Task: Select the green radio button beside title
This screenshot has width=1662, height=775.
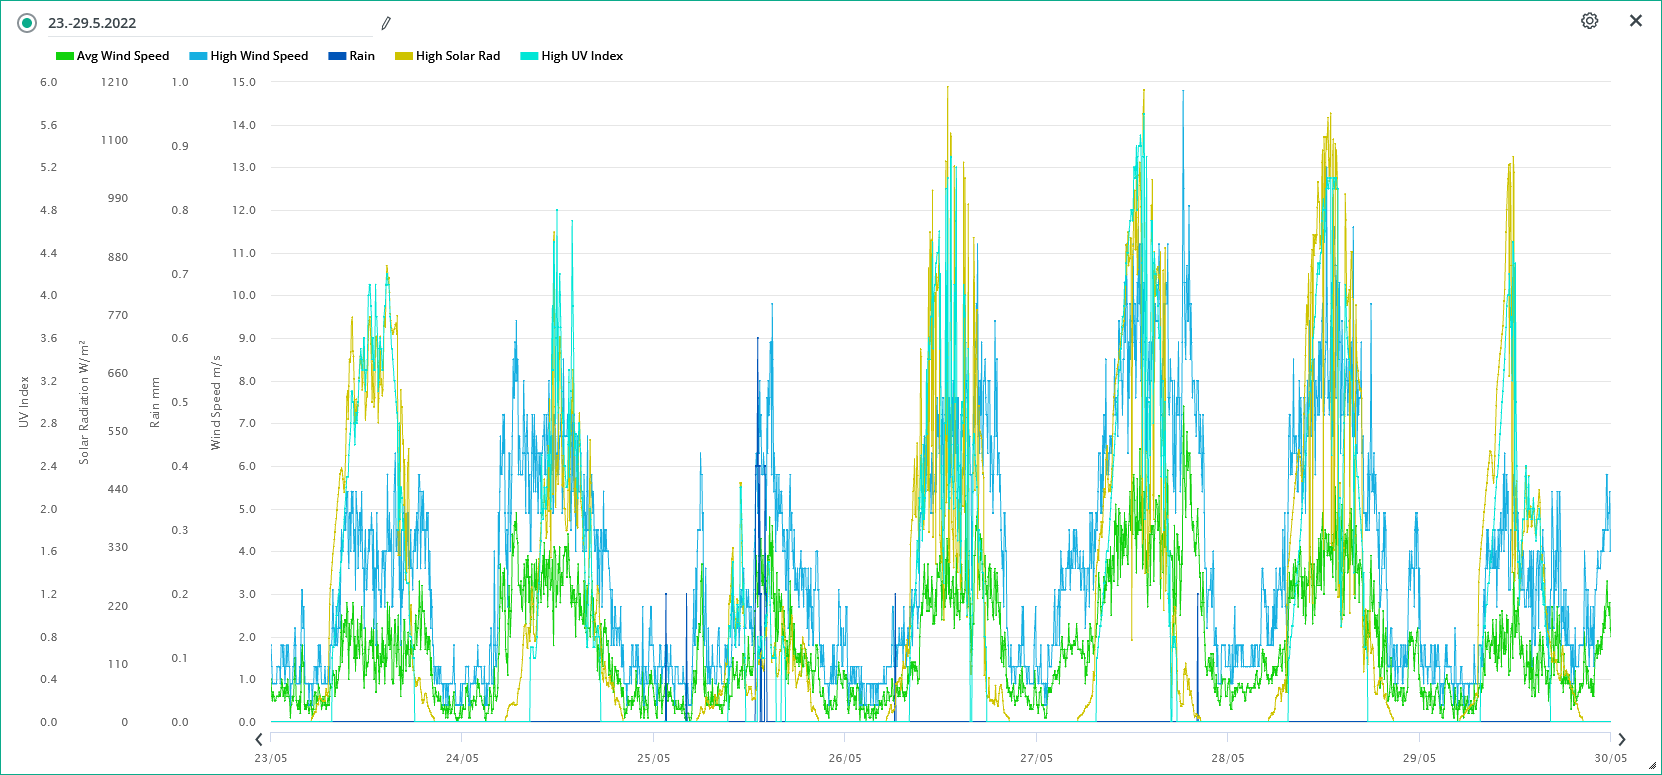Action: [x=27, y=23]
